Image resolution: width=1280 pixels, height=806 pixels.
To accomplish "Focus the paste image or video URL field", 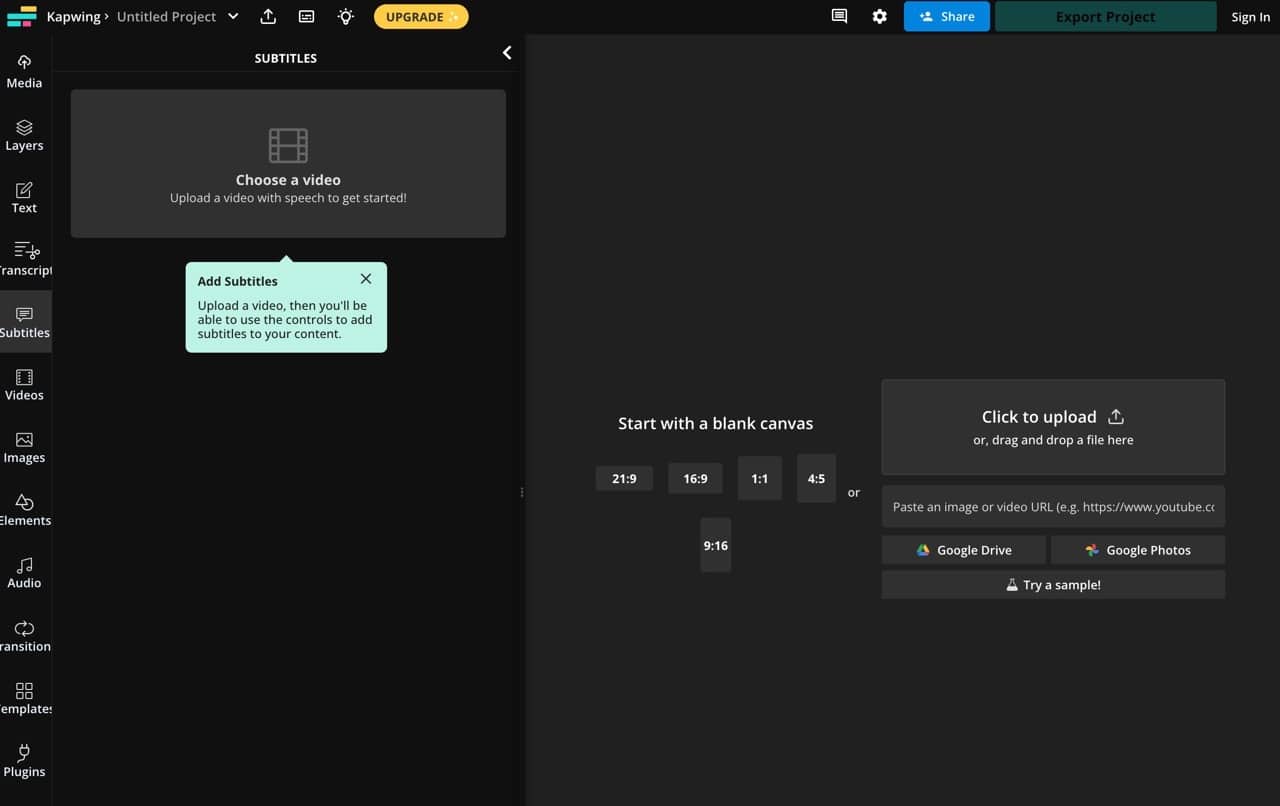I will click(x=1053, y=507).
